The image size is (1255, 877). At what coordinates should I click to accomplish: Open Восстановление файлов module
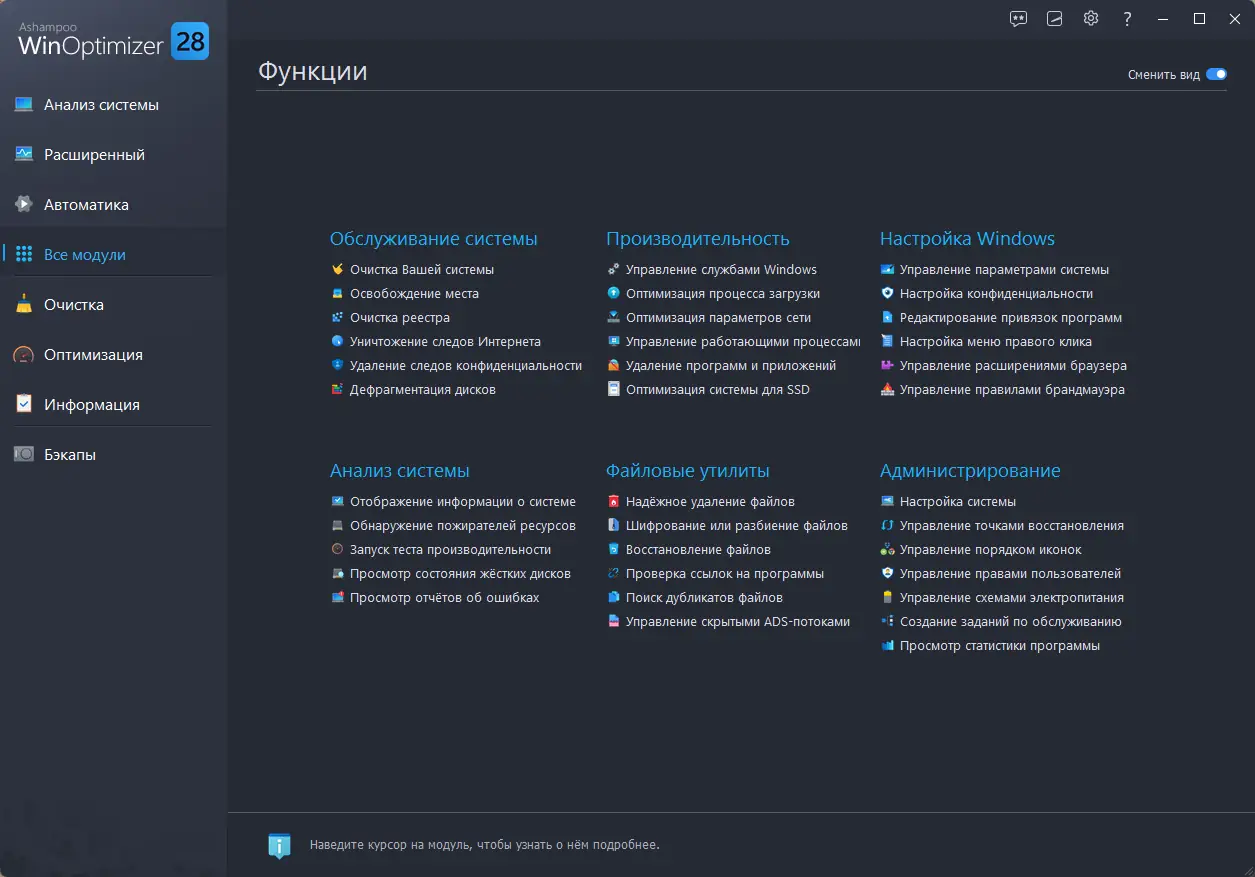(698, 550)
